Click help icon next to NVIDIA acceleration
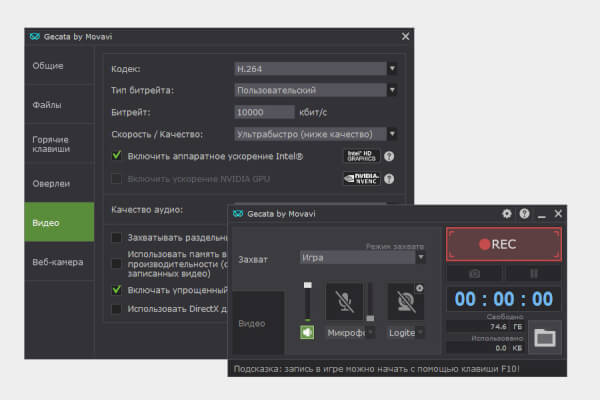 tap(389, 179)
